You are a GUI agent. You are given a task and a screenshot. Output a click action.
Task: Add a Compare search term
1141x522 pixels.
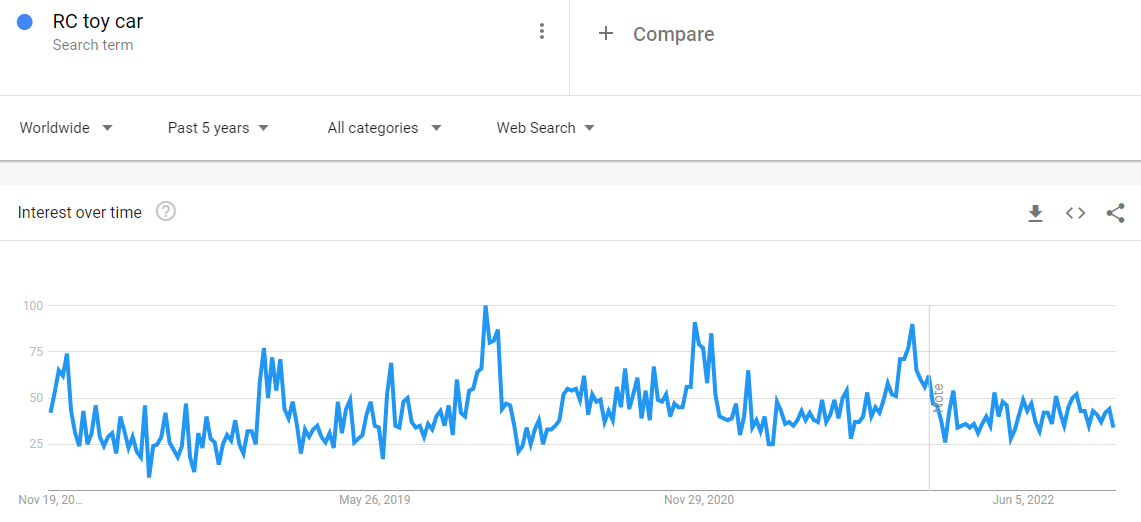point(673,35)
